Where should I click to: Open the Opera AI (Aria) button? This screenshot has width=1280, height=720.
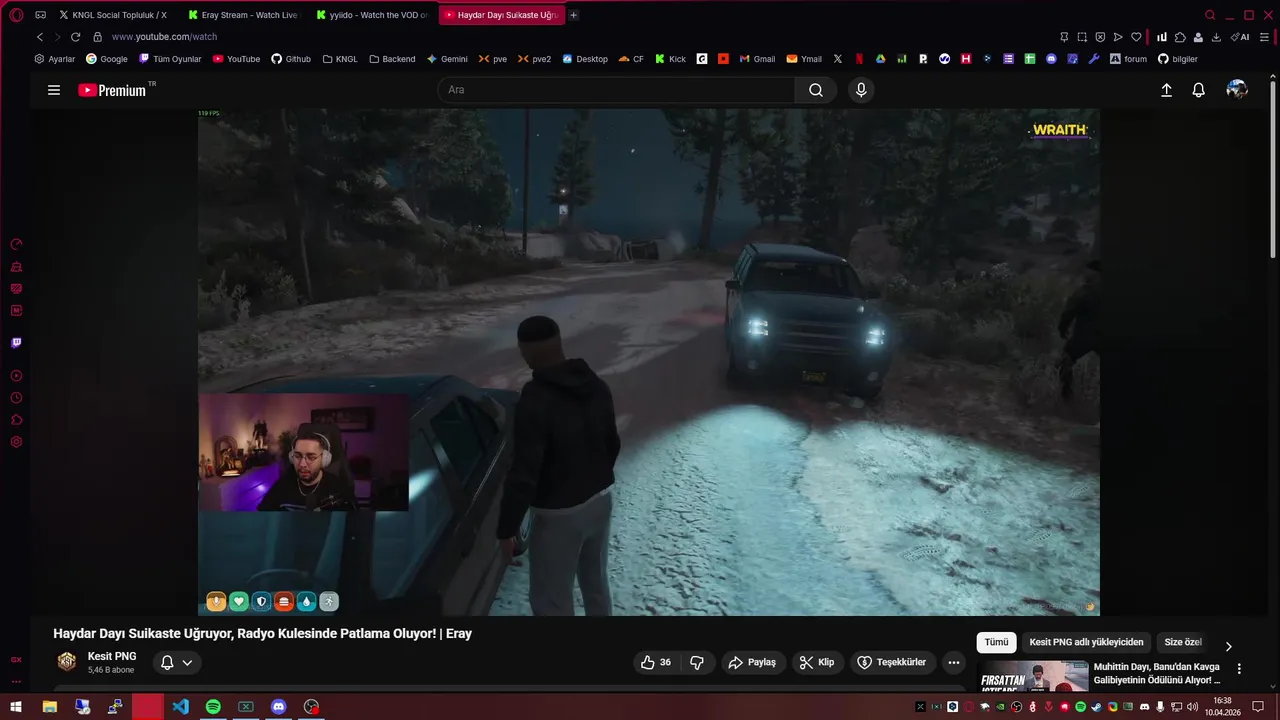tap(1240, 37)
